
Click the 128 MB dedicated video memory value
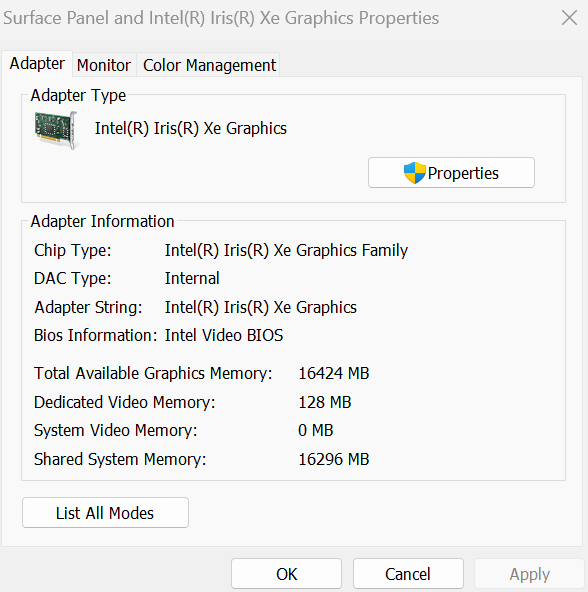tap(325, 402)
